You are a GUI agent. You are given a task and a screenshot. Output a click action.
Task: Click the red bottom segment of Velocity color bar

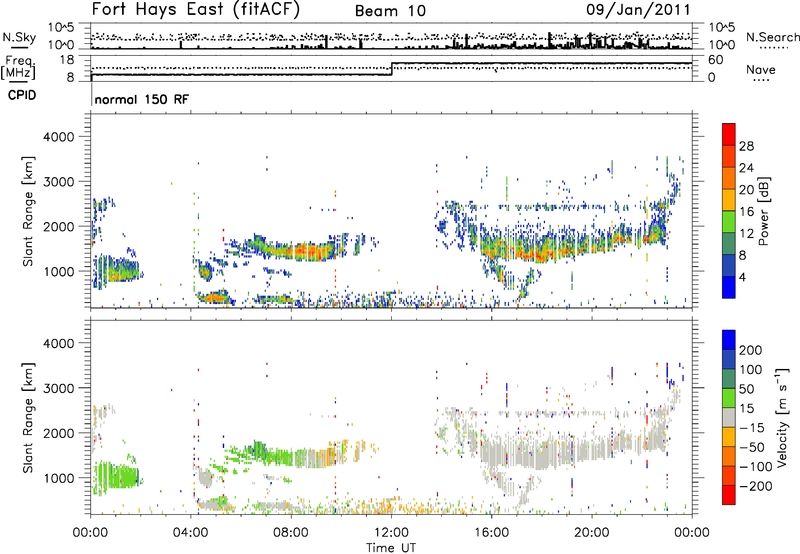coord(729,495)
